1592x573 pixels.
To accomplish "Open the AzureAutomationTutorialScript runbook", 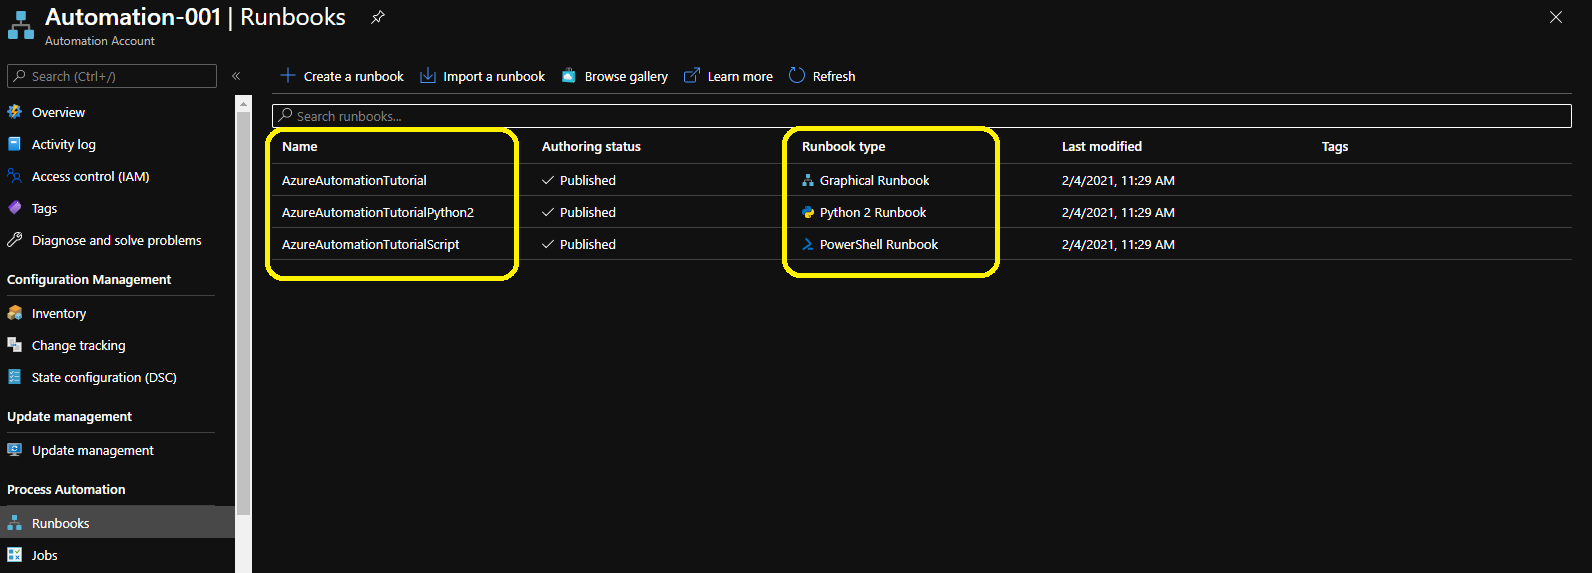I will [371, 244].
